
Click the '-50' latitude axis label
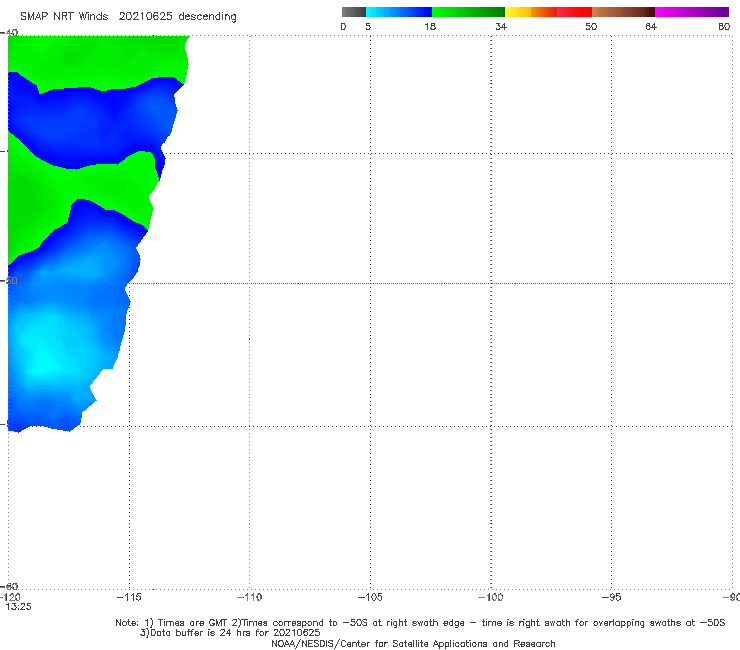click(9, 280)
